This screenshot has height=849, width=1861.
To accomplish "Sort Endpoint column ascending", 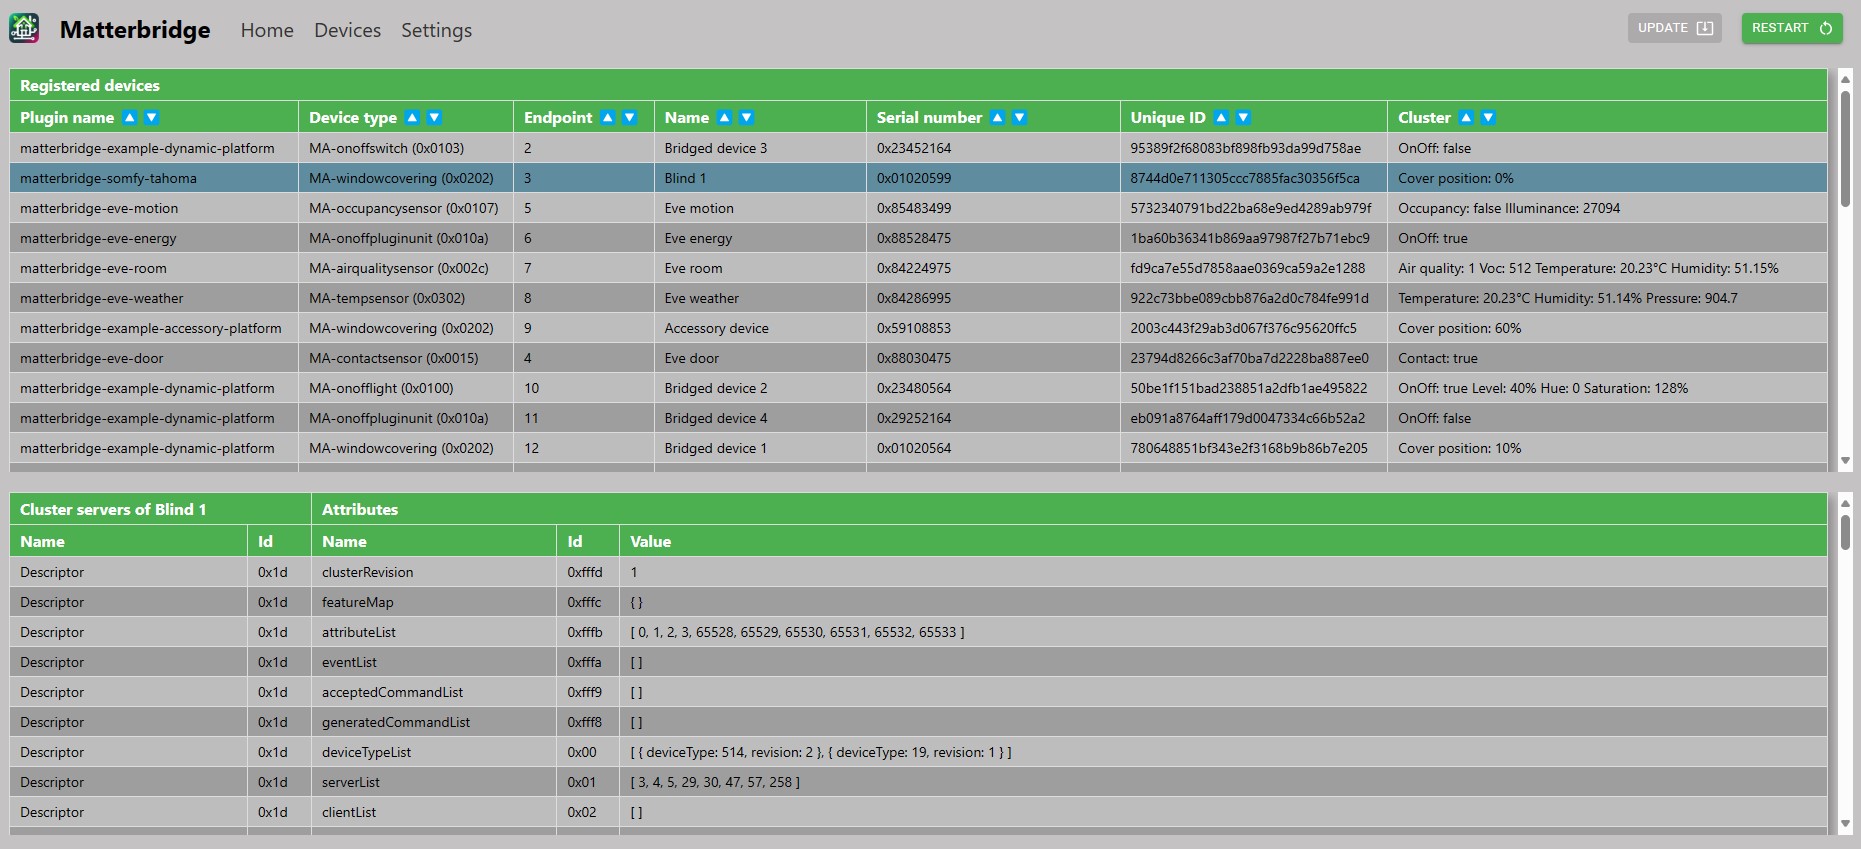I will (x=607, y=117).
